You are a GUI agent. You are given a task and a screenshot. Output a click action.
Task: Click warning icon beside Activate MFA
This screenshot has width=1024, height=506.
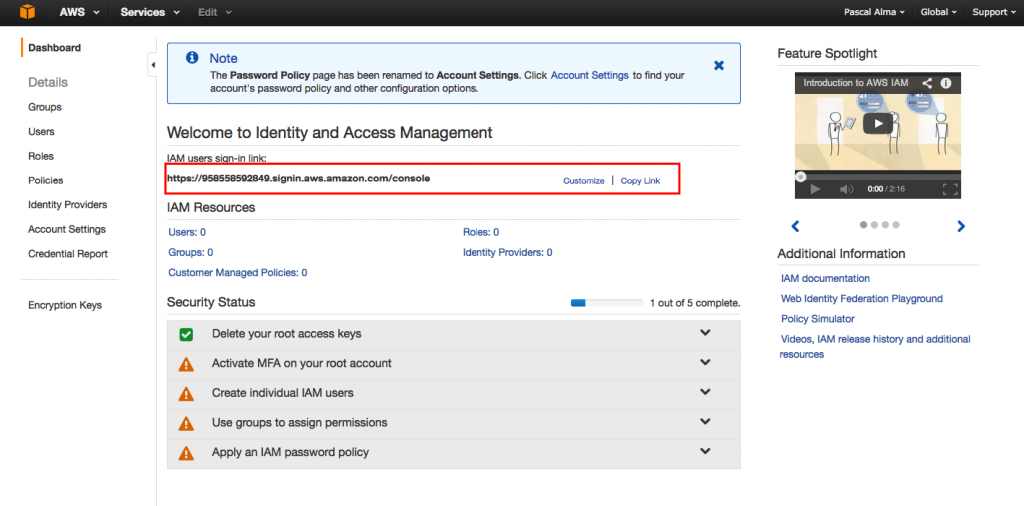coord(186,364)
